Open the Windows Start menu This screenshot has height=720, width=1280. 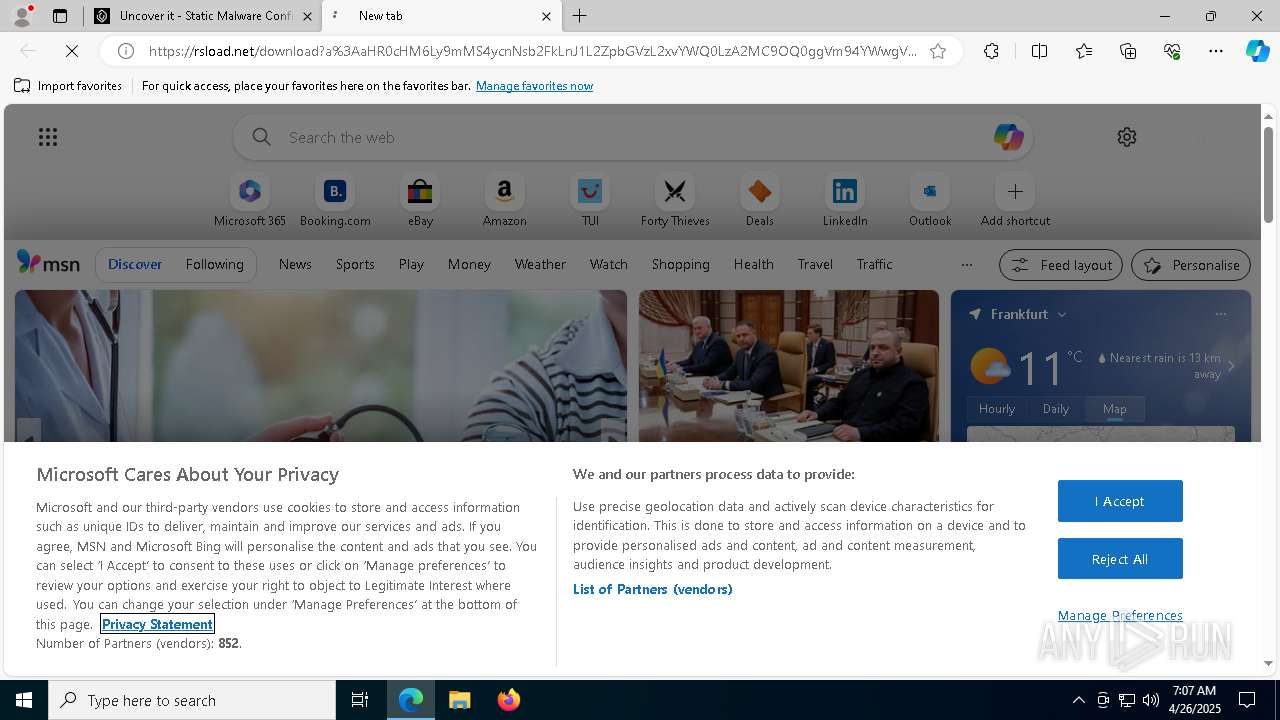[24, 700]
